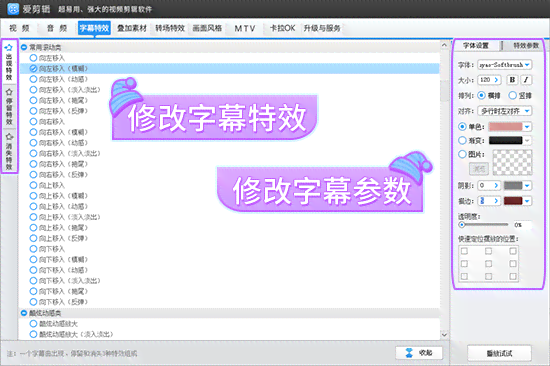
Task: Click the 收起 collapse button
Action: (419, 353)
